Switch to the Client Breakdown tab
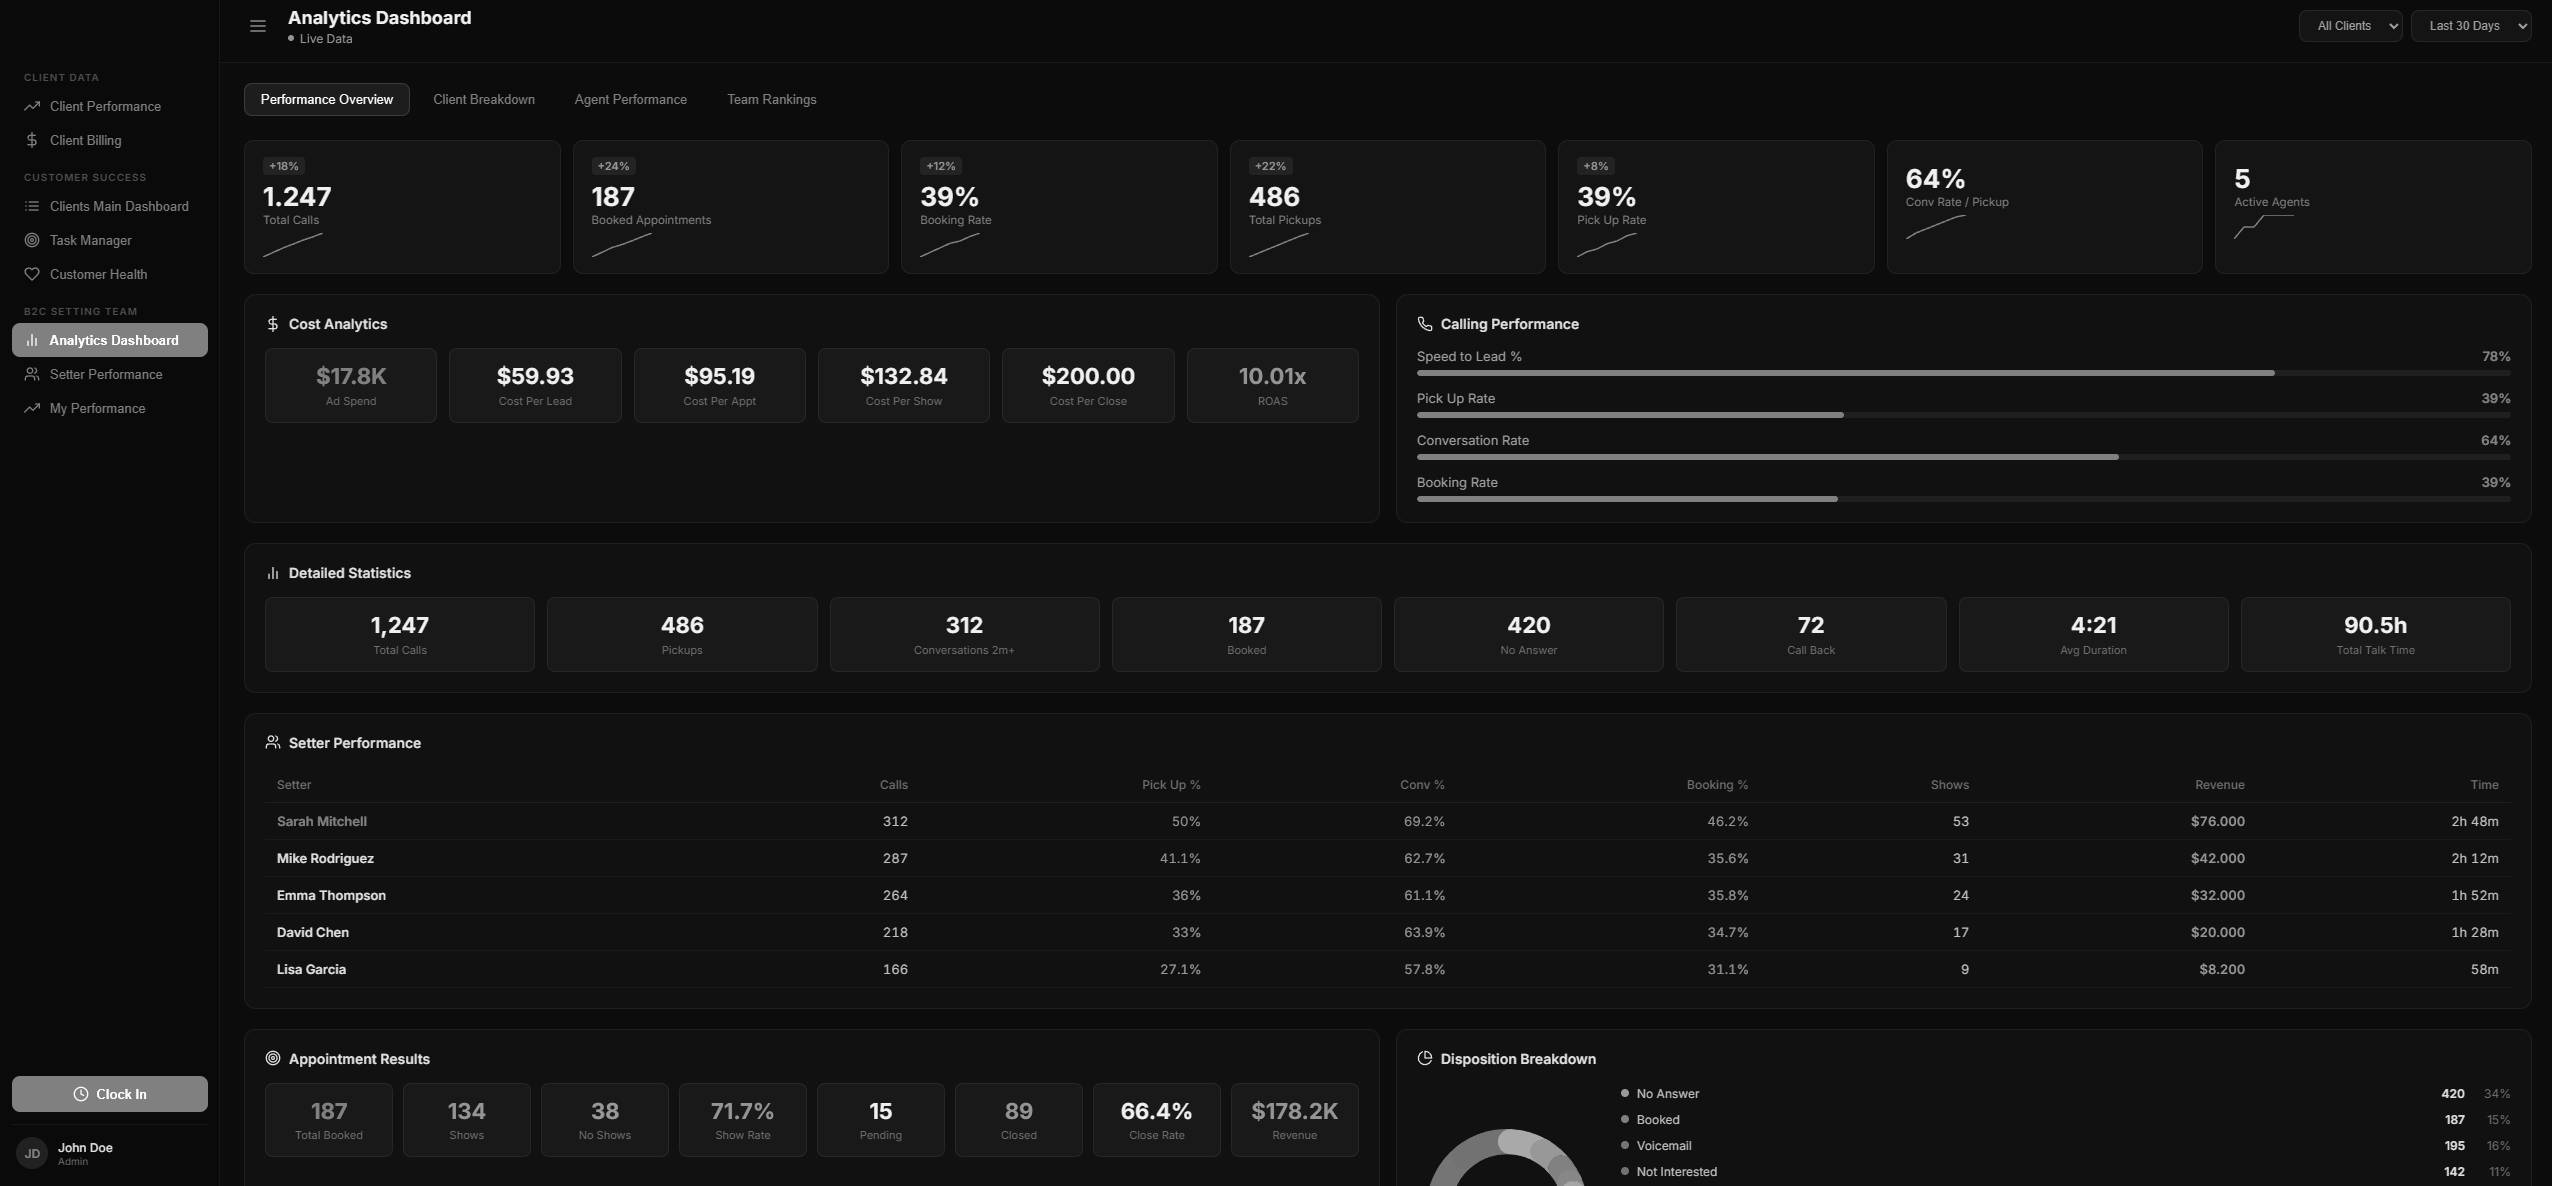Image resolution: width=2552 pixels, height=1186 pixels. [x=484, y=99]
